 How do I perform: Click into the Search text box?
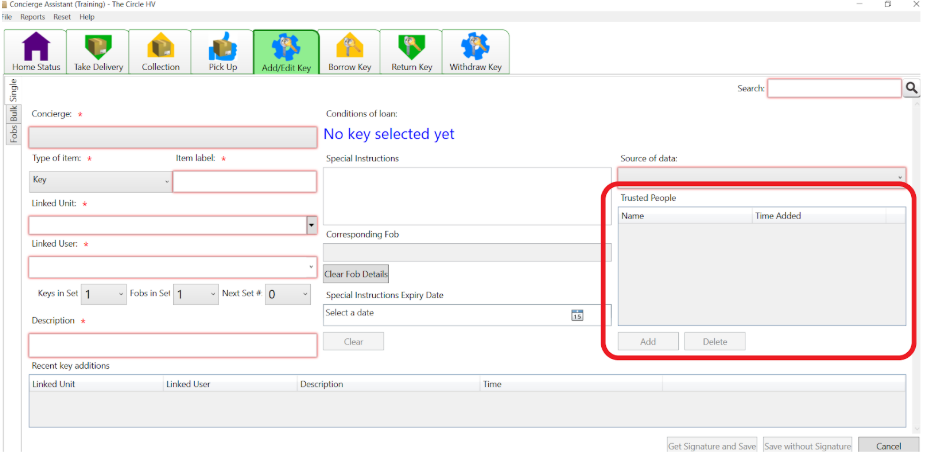tap(835, 89)
